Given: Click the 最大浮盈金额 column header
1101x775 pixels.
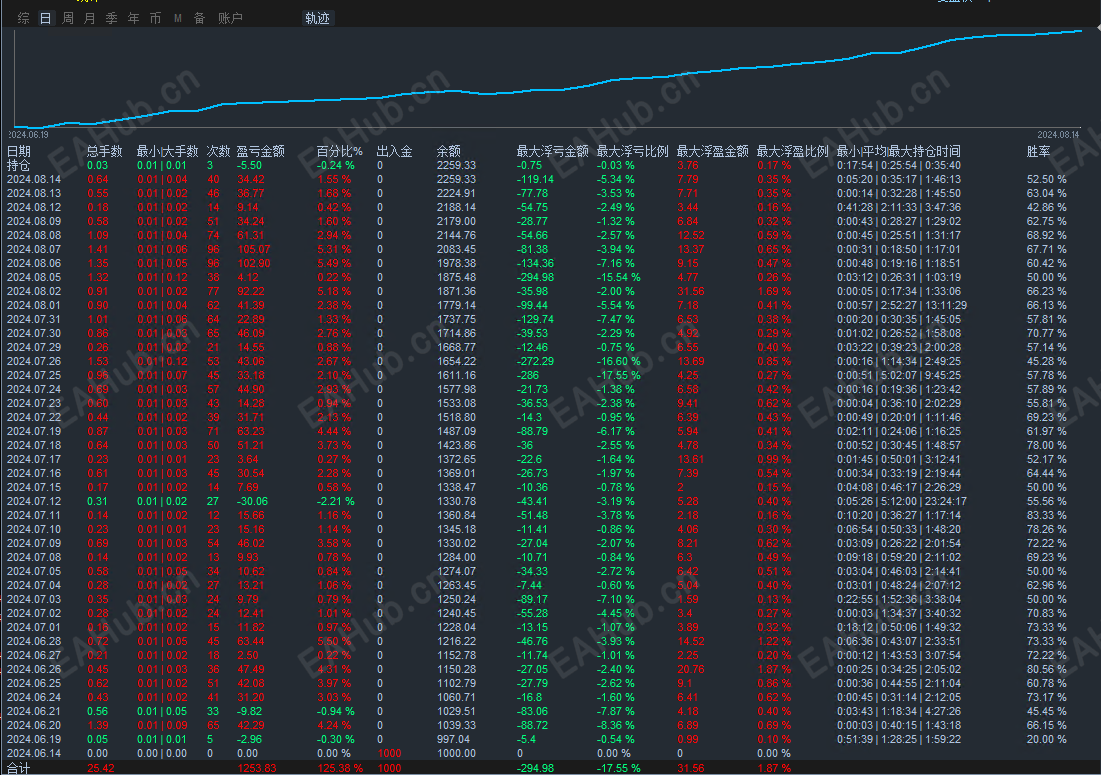Looking at the screenshot, I should click(713, 151).
